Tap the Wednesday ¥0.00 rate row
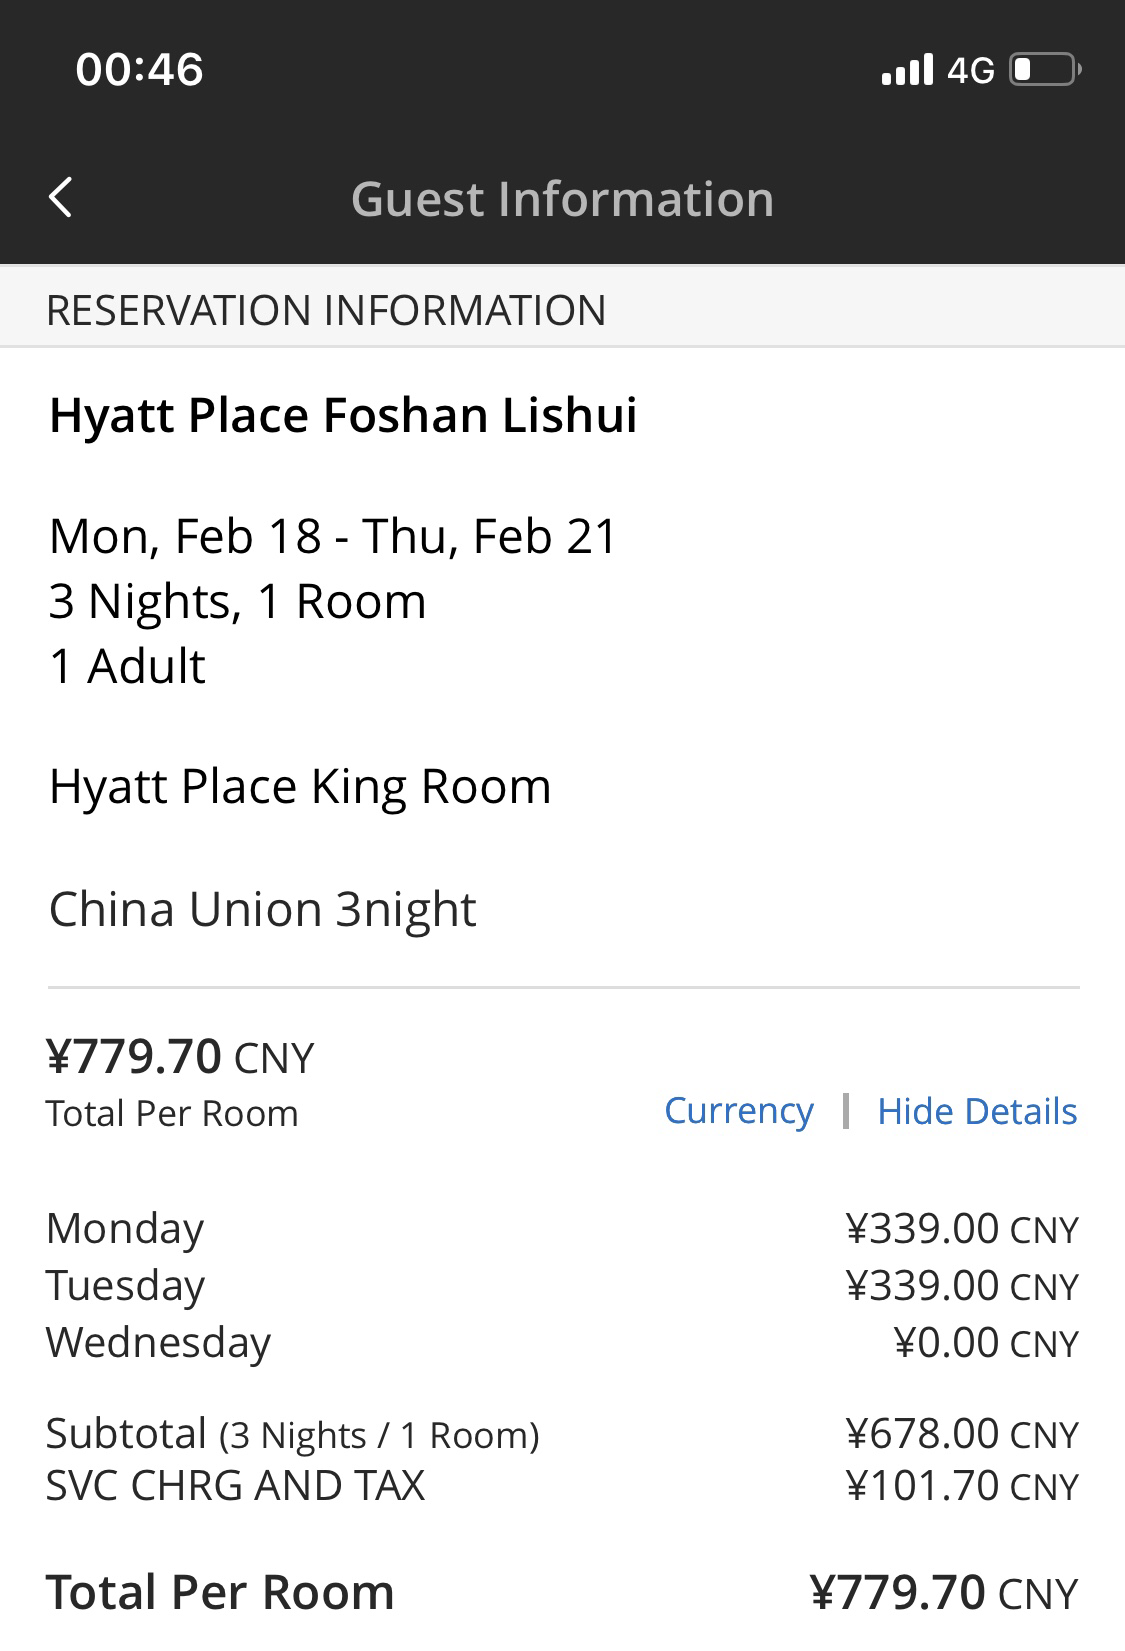This screenshot has width=1125, height=1651. point(562,1342)
